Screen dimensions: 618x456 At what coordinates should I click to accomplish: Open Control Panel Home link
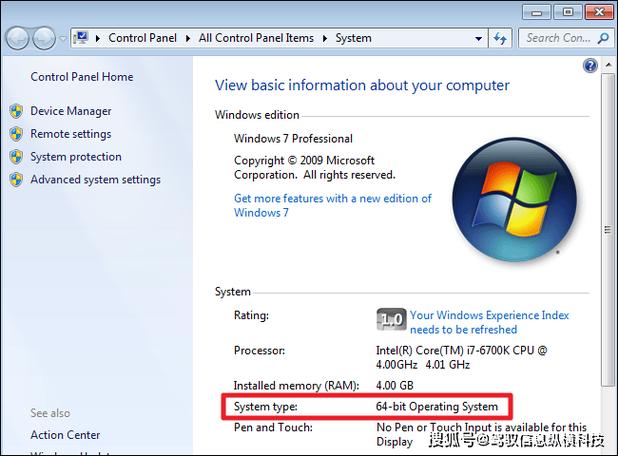[x=82, y=77]
